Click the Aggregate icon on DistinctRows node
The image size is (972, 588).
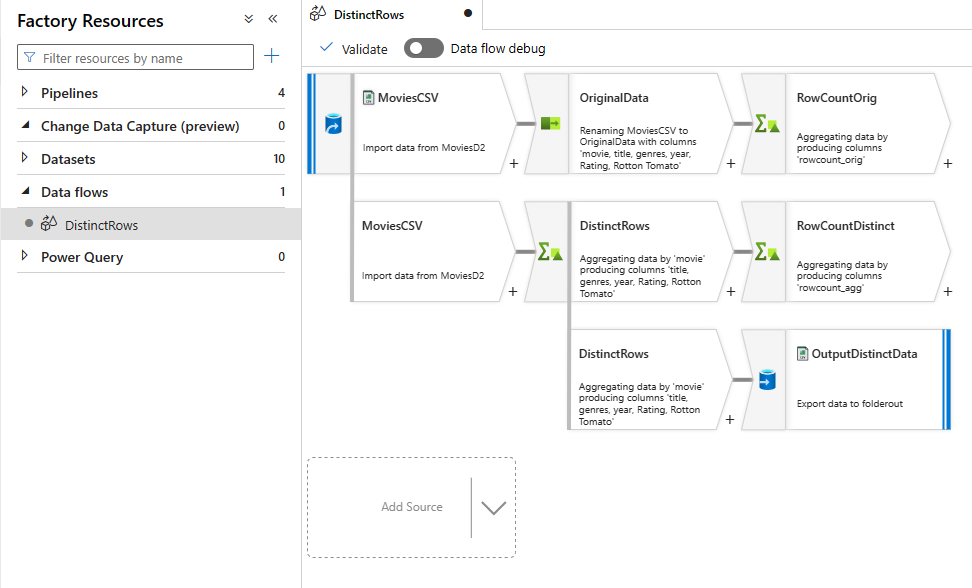coord(548,251)
